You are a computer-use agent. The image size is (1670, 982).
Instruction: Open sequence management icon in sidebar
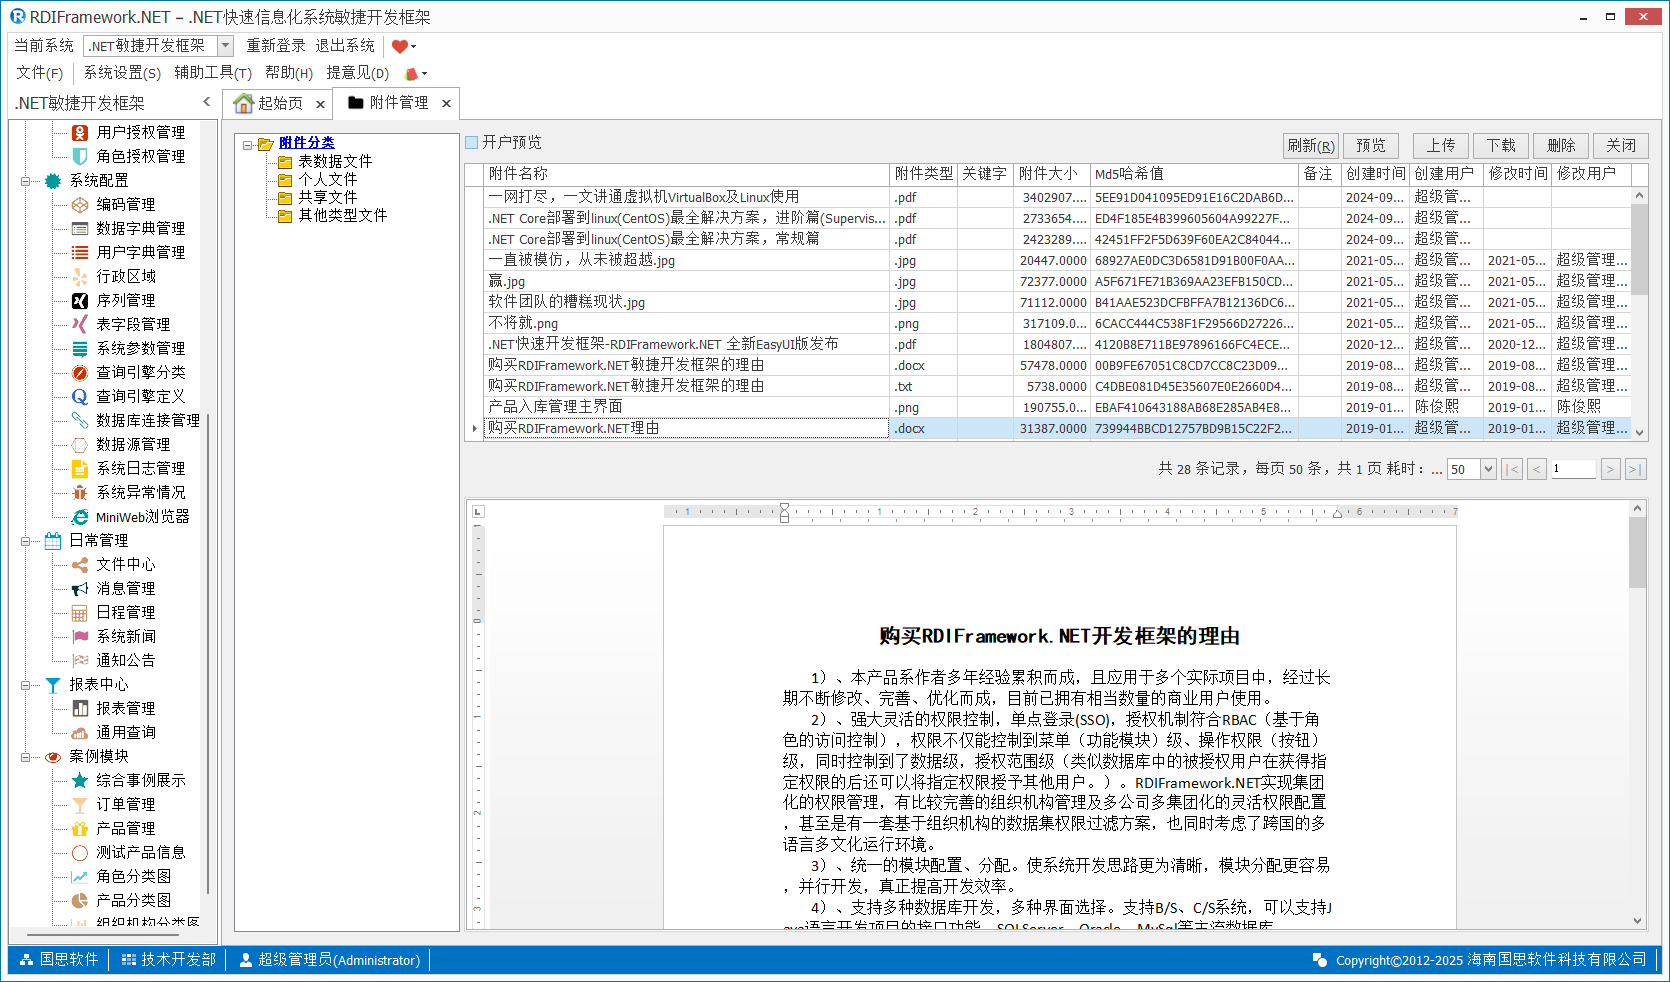tap(80, 300)
